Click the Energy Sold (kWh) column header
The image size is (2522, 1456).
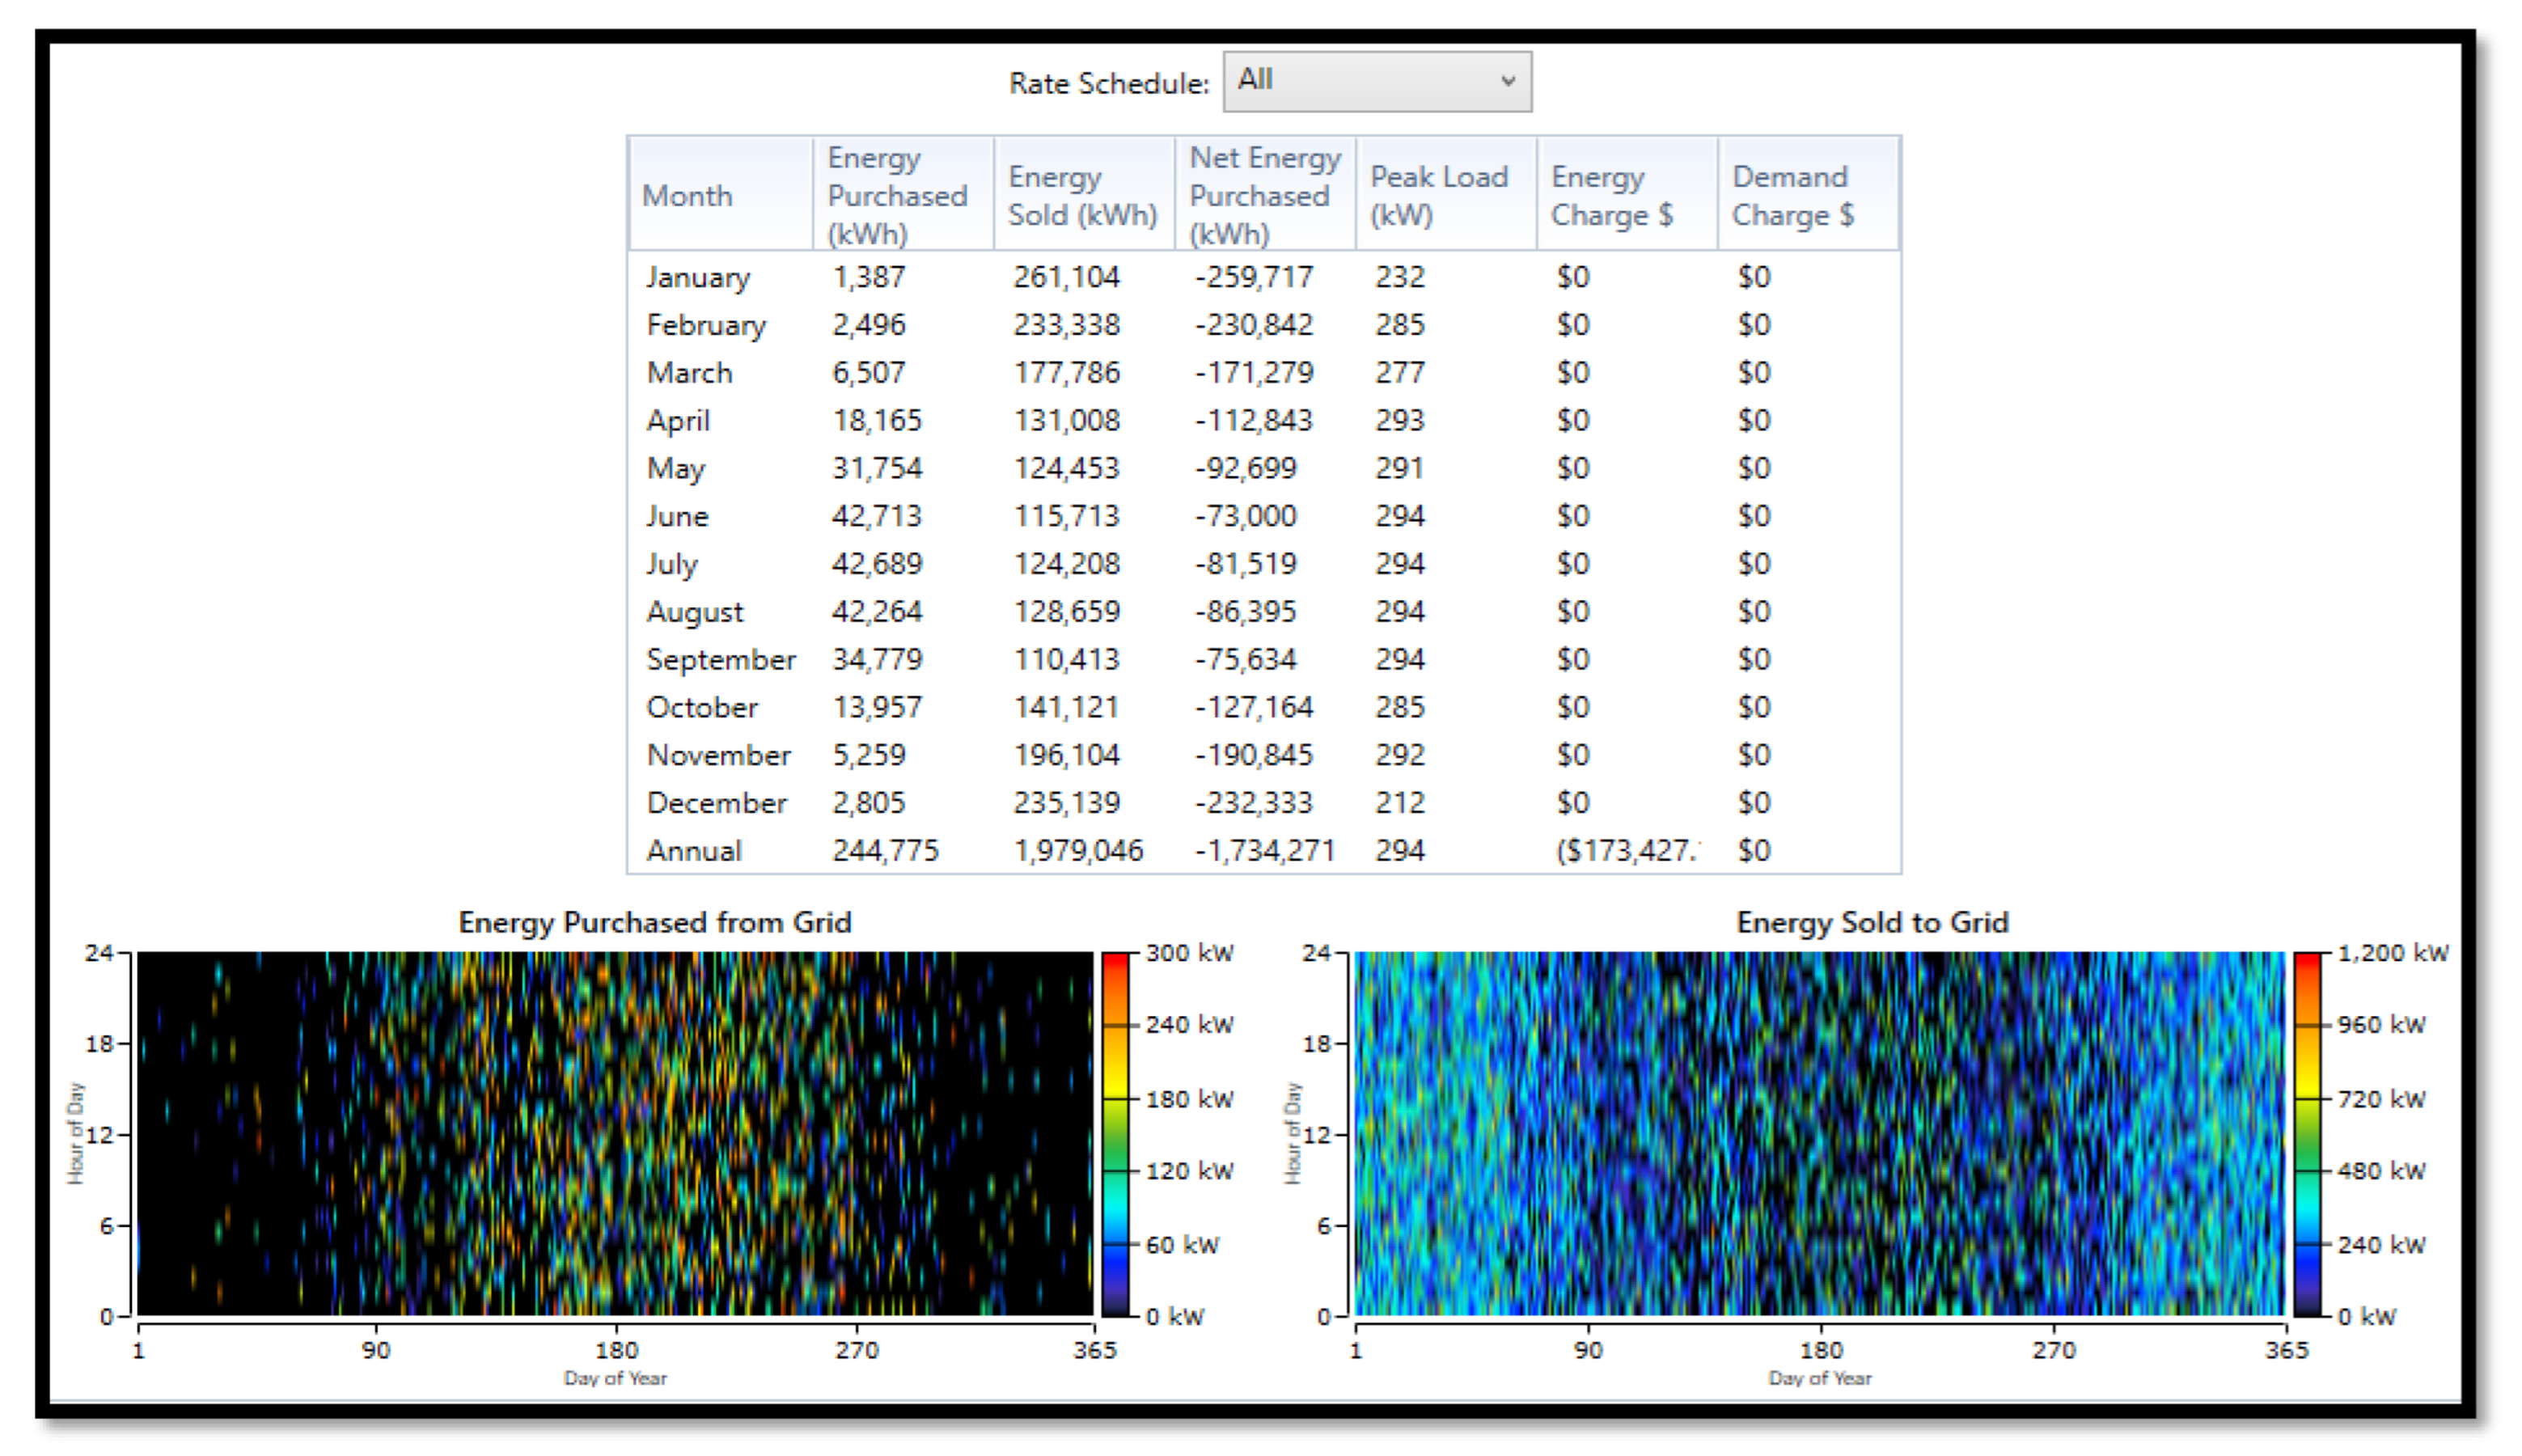1082,195
